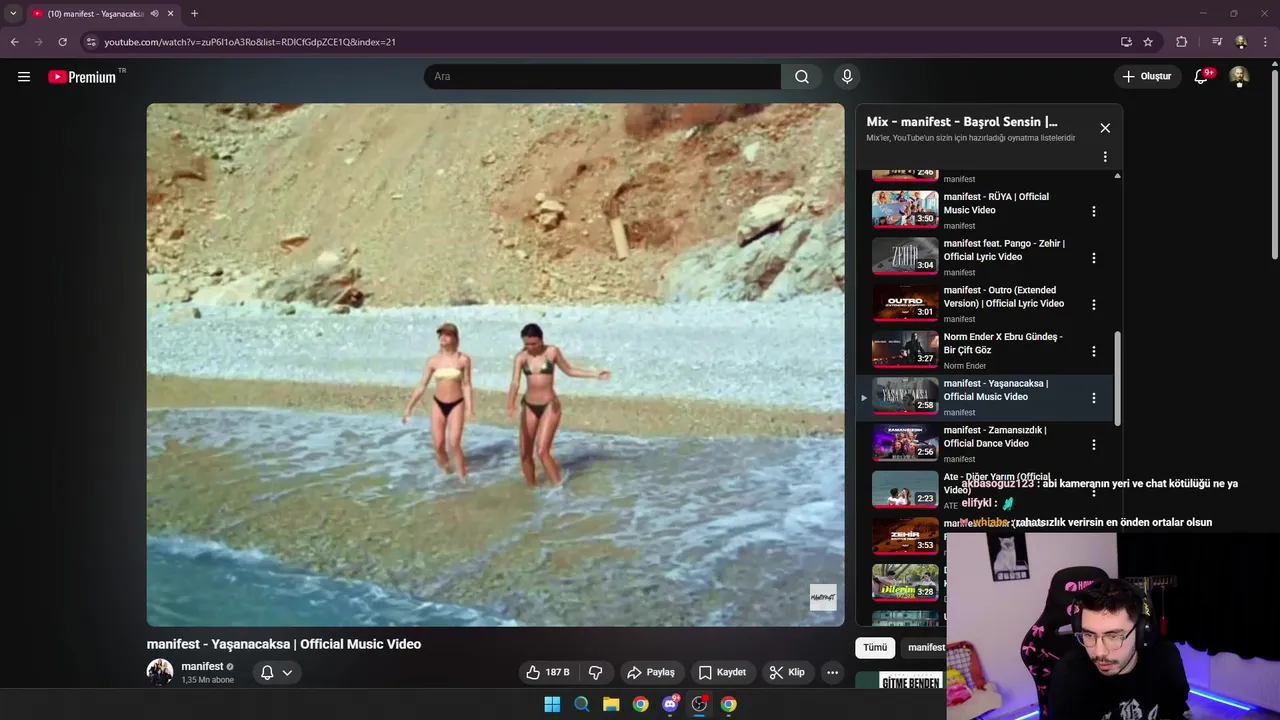Open File Explorer from taskbar

[x=611, y=704]
